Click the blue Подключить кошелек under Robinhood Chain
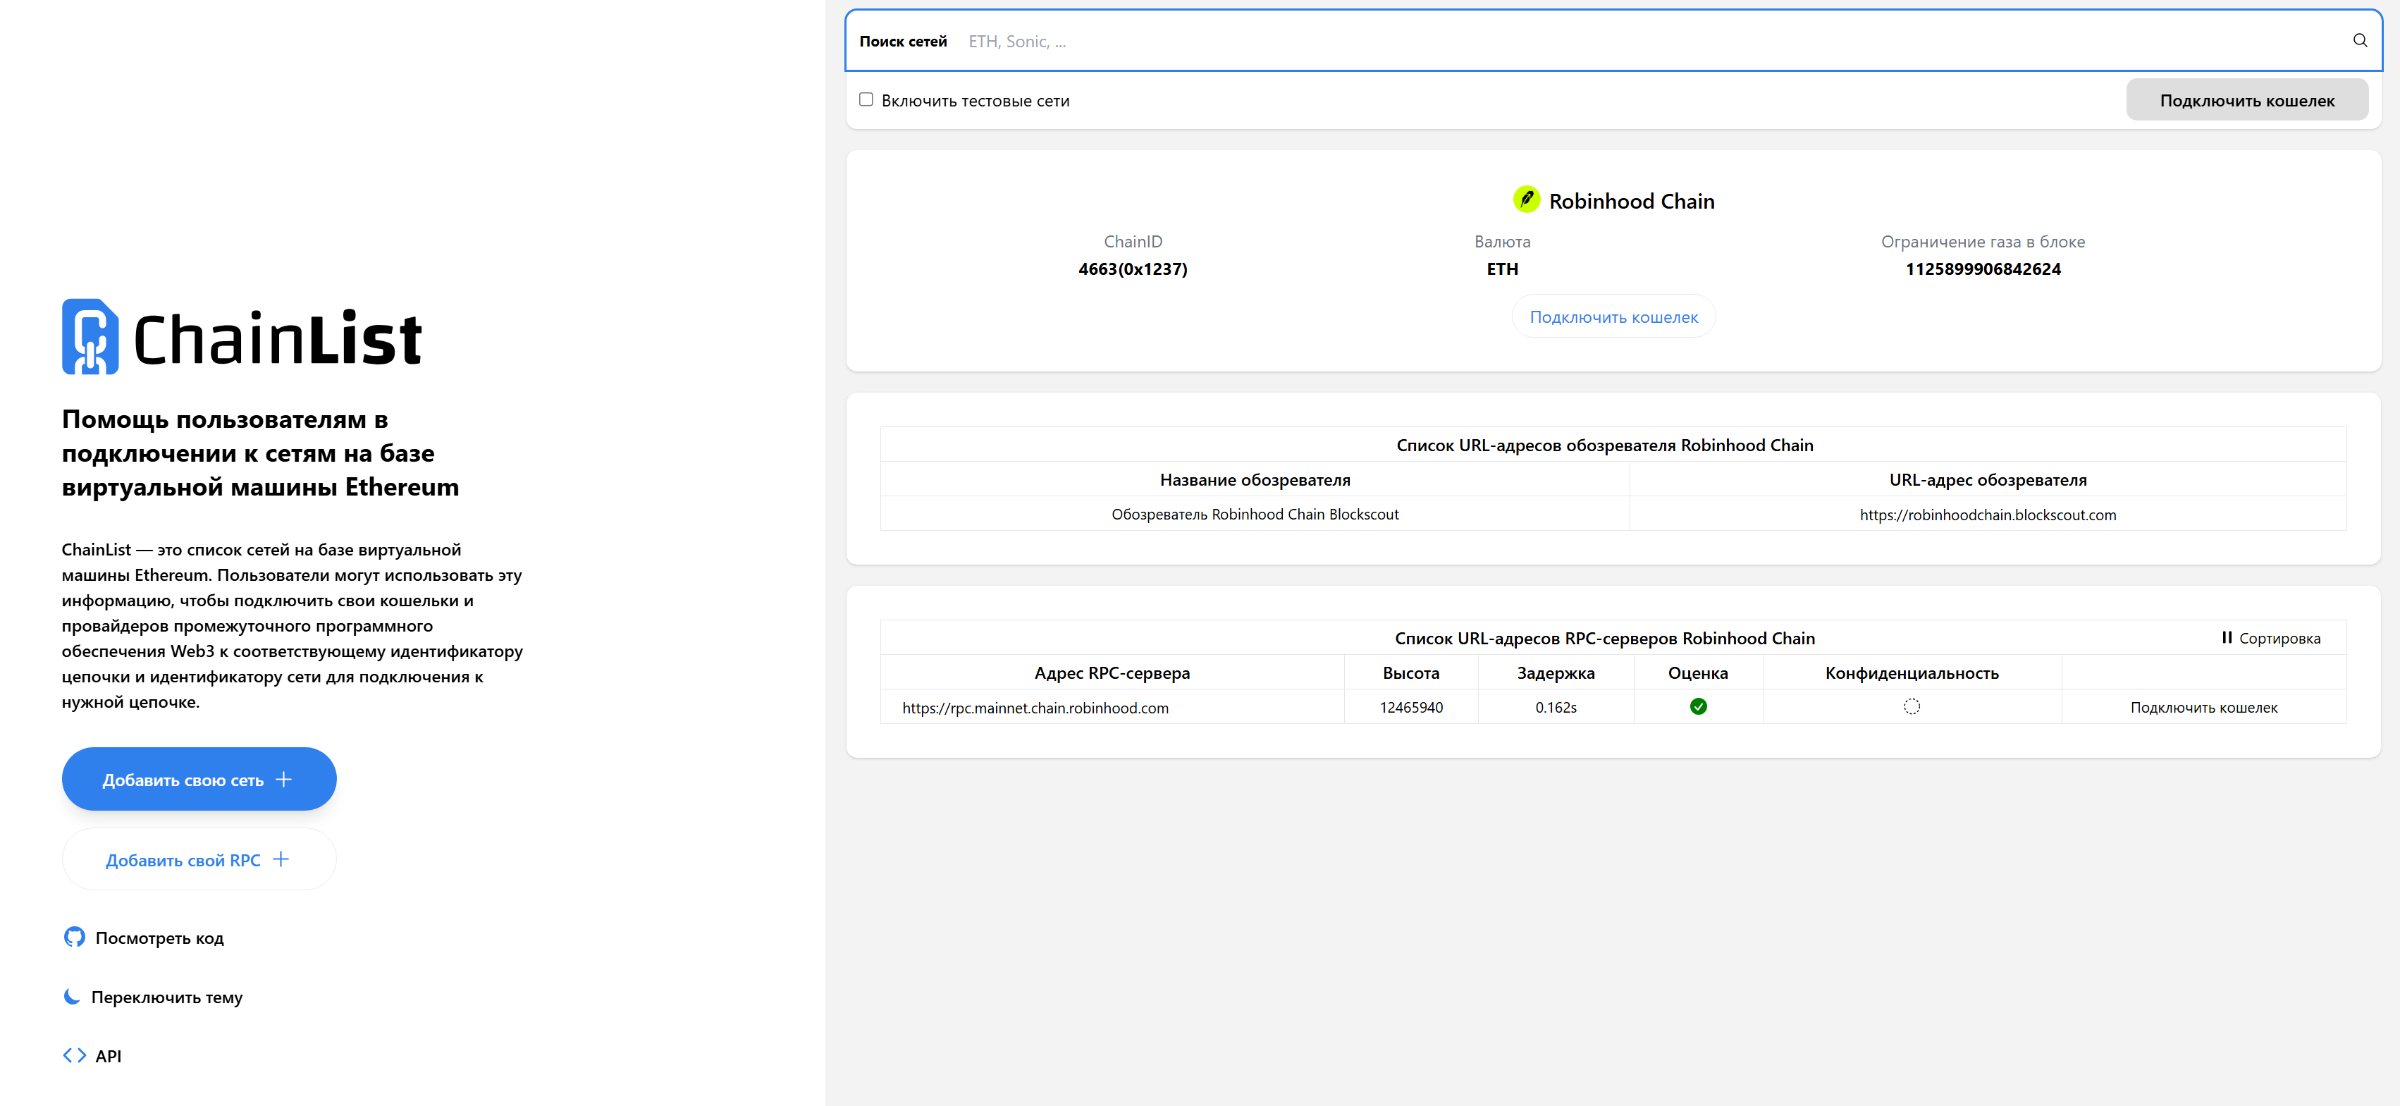2400x1106 pixels. (x=1614, y=317)
